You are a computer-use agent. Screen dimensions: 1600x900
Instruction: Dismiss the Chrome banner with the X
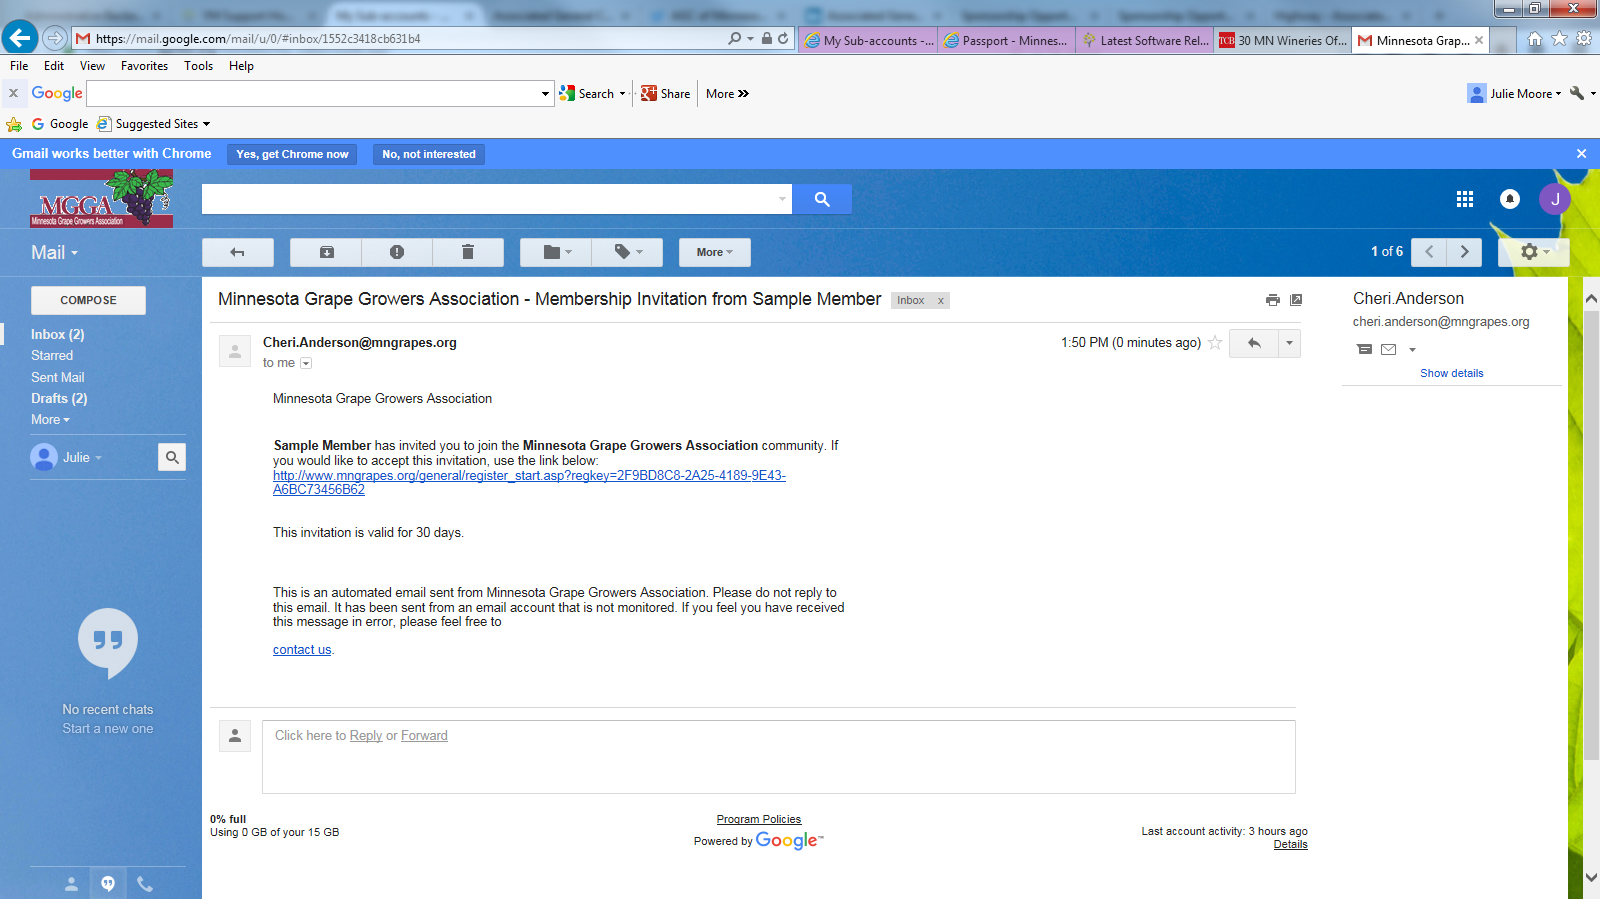(x=1581, y=154)
